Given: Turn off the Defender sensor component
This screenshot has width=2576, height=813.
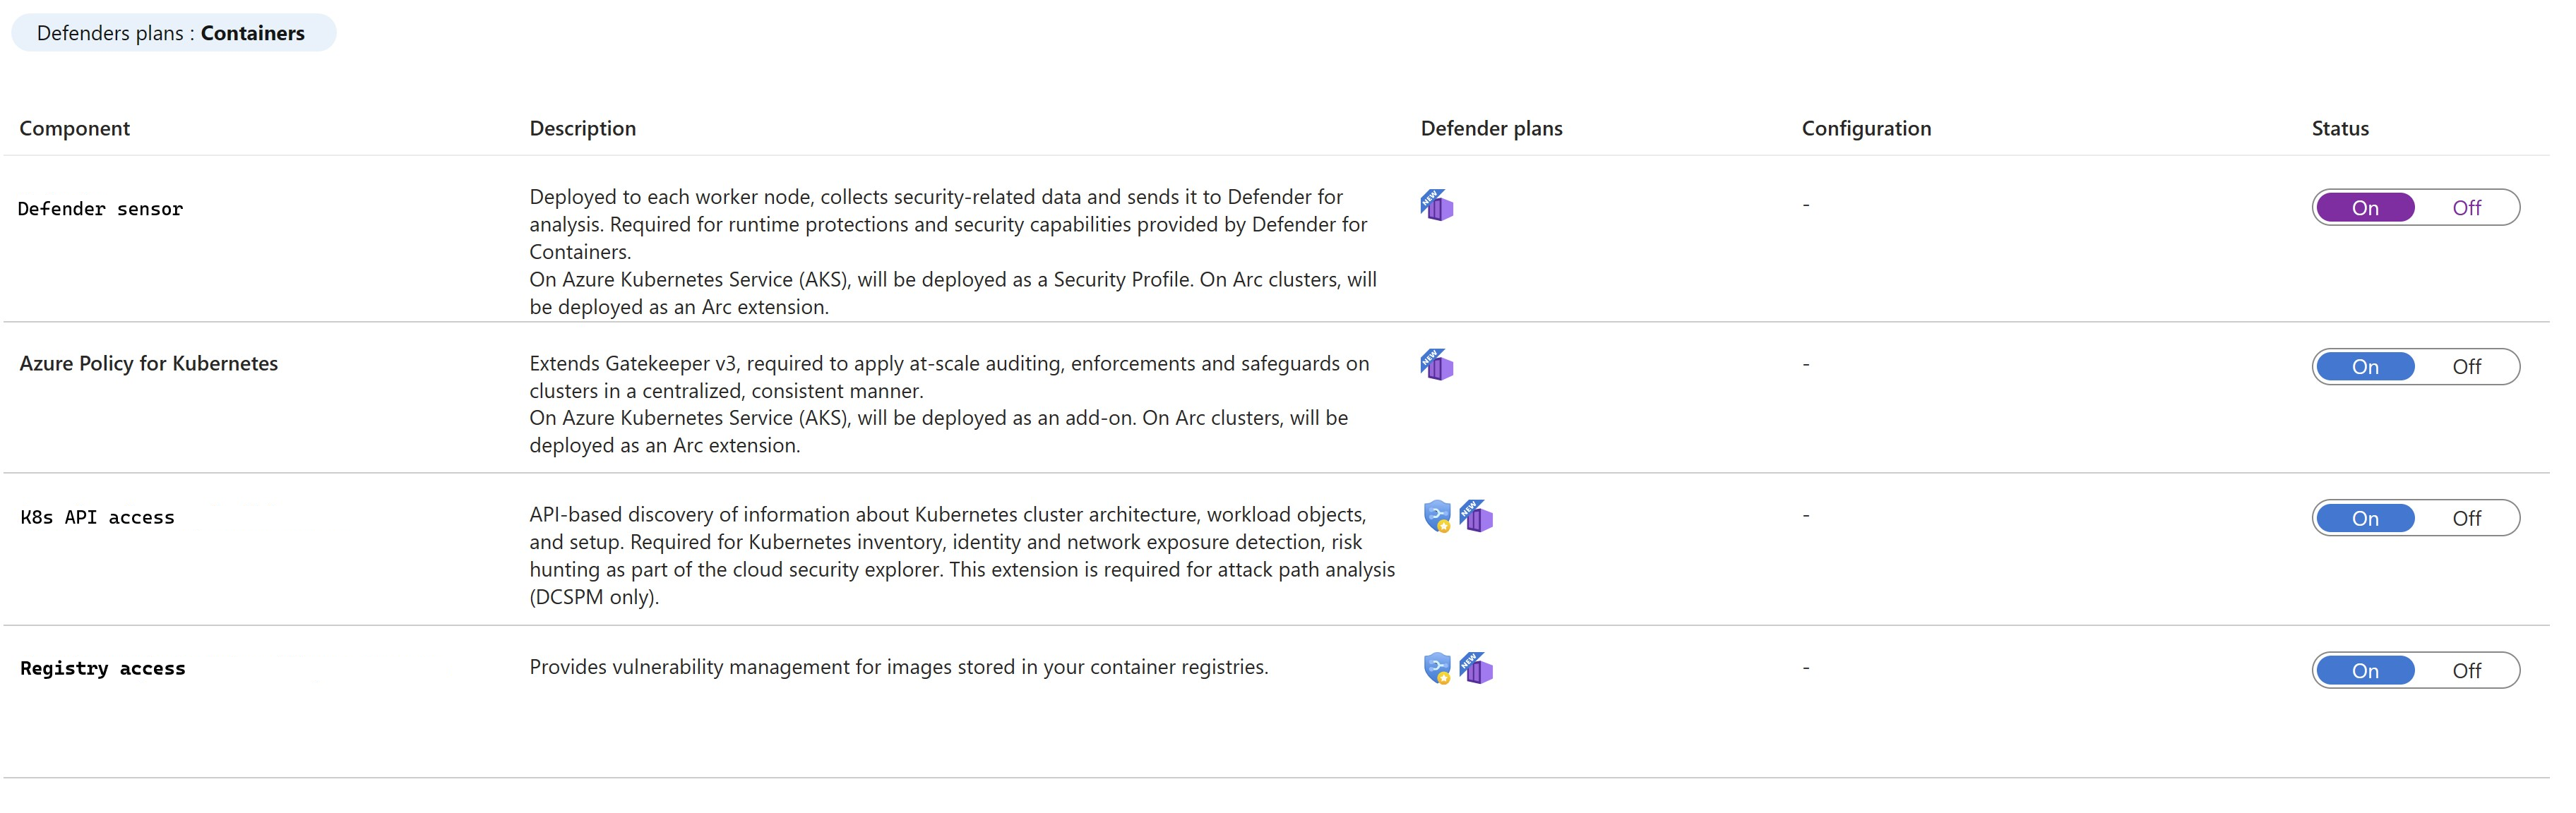Looking at the screenshot, I should [2465, 208].
